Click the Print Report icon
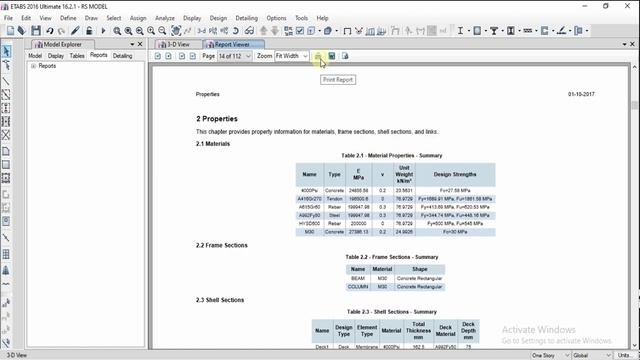Screen dimensions: 640x360 [x=318, y=56]
